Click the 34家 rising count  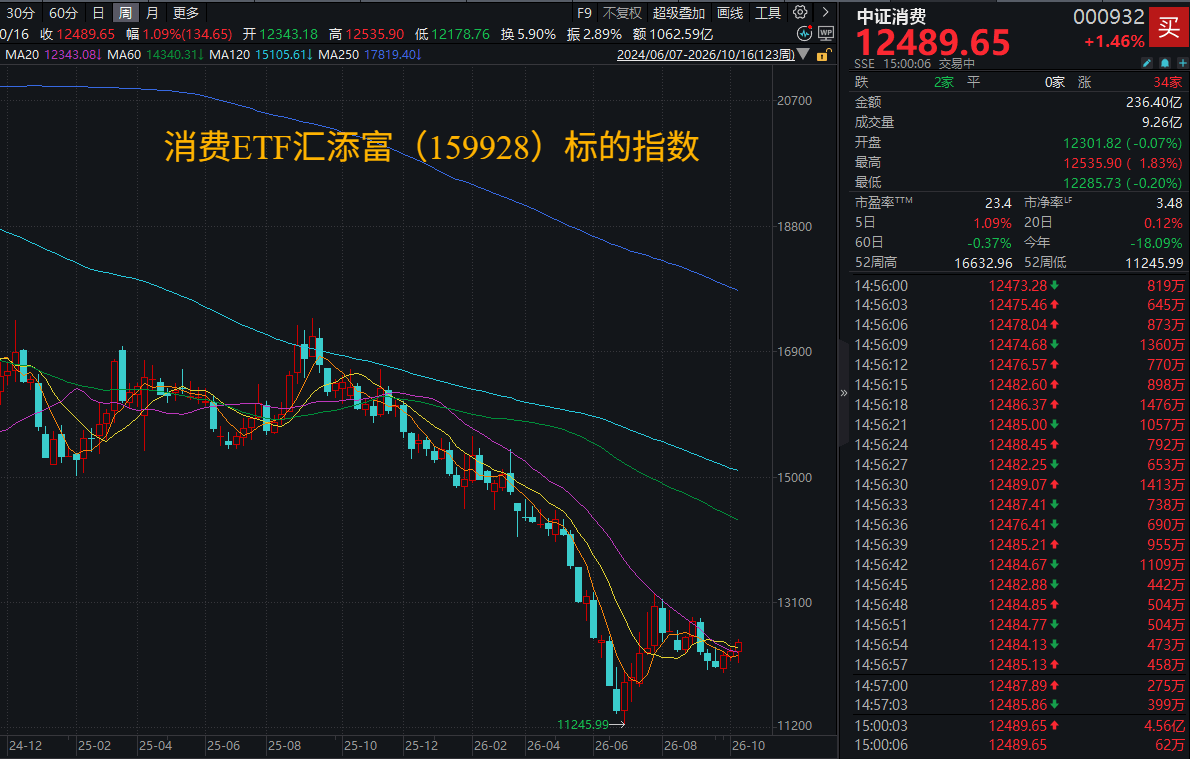[x=1167, y=82]
